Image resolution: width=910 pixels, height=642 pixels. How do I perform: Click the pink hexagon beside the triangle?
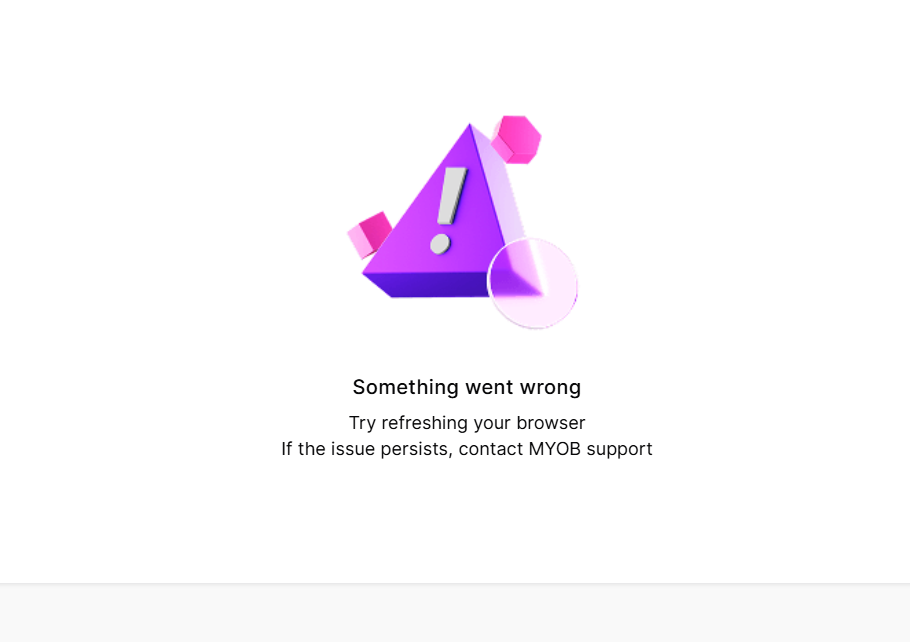tap(516, 139)
